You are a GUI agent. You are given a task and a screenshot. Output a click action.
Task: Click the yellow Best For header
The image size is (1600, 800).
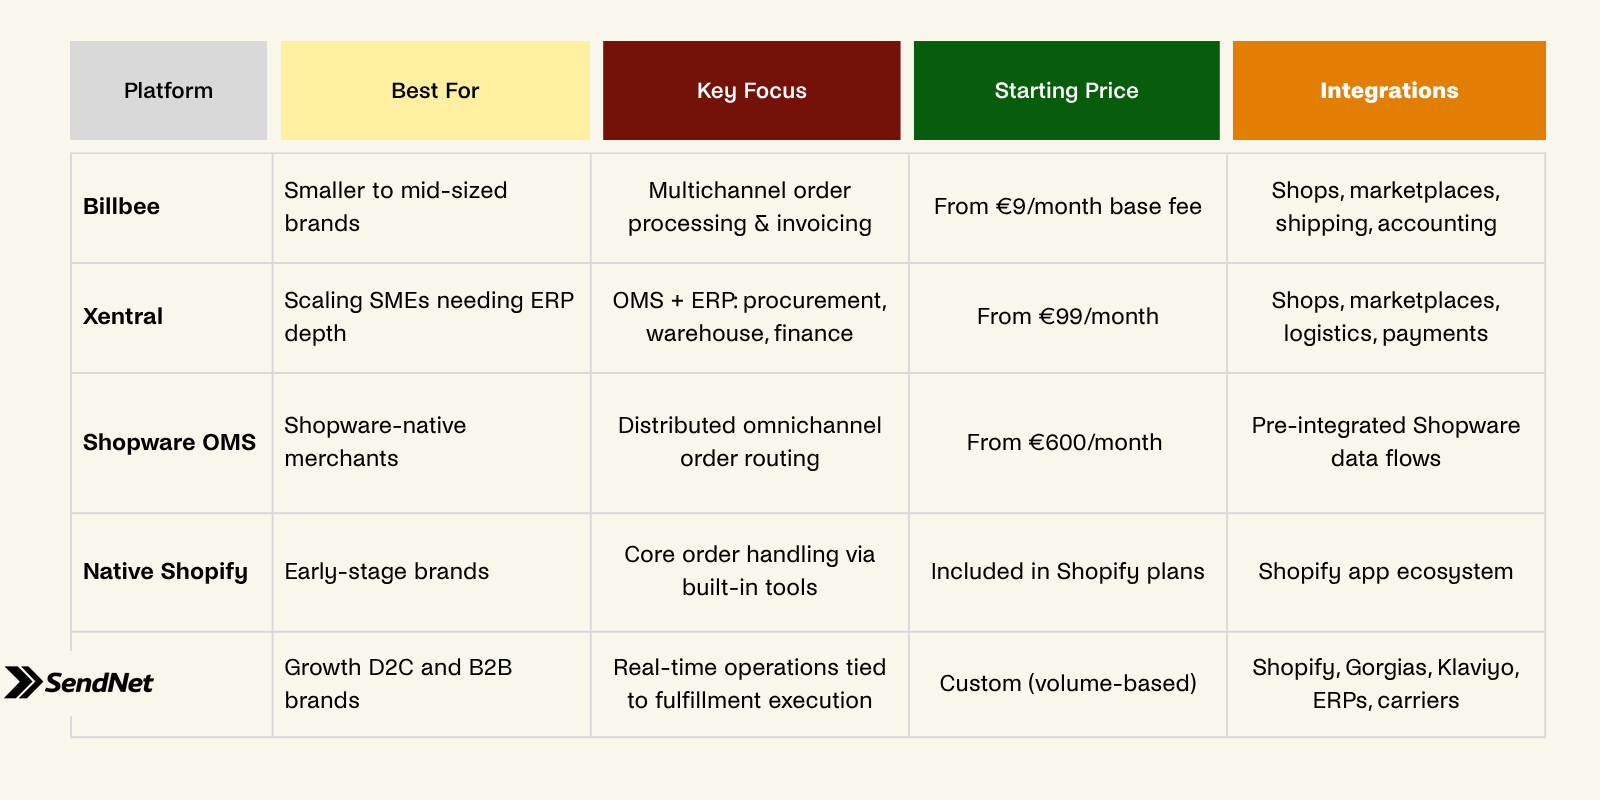coord(435,90)
